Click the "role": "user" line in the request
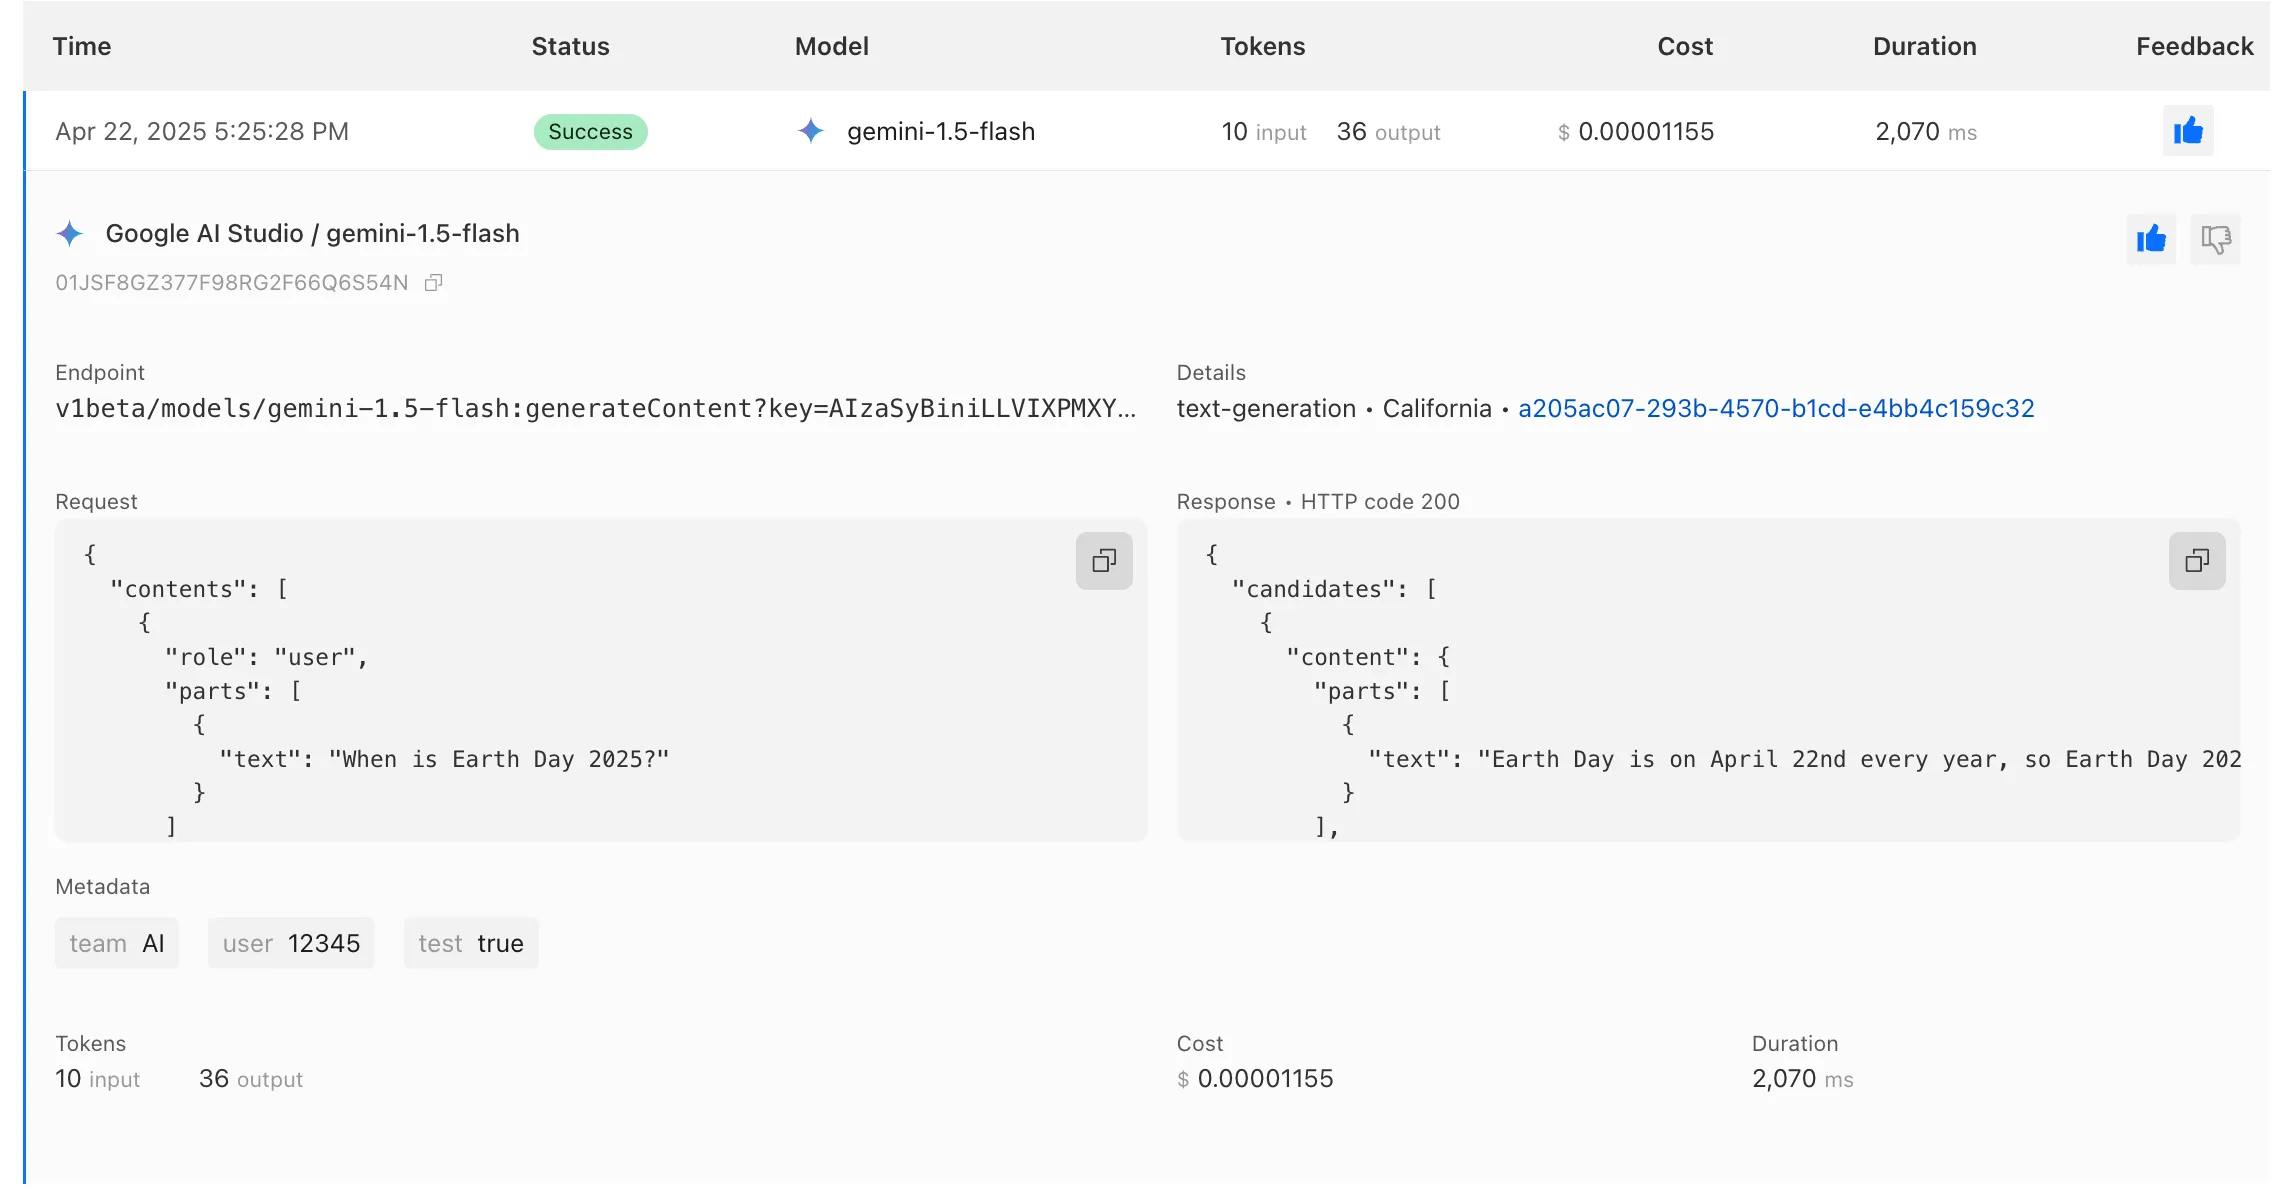This screenshot has width=2294, height=1198. (266, 657)
